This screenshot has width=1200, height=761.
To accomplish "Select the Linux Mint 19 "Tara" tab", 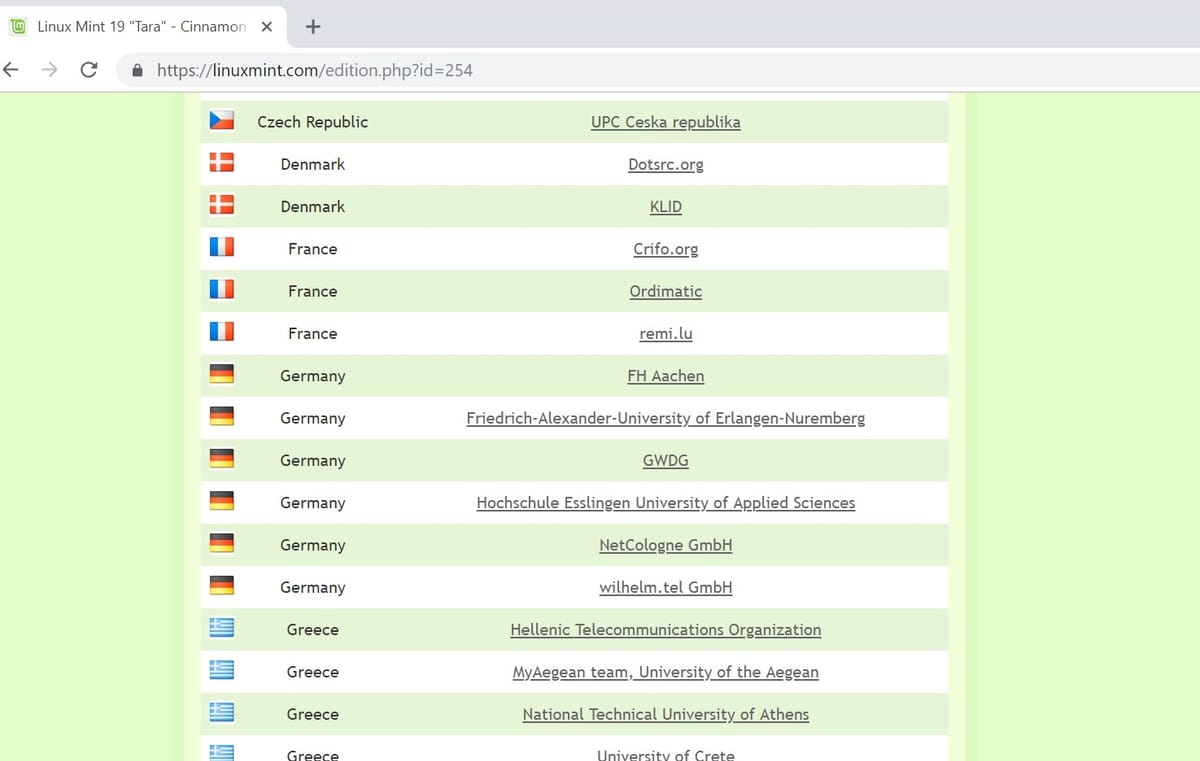I will tap(144, 26).
